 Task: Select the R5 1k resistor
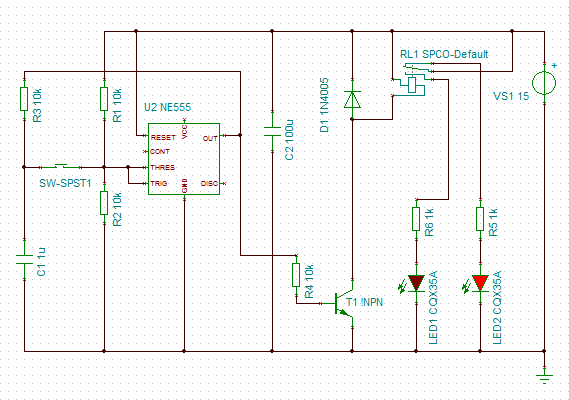click(x=480, y=219)
